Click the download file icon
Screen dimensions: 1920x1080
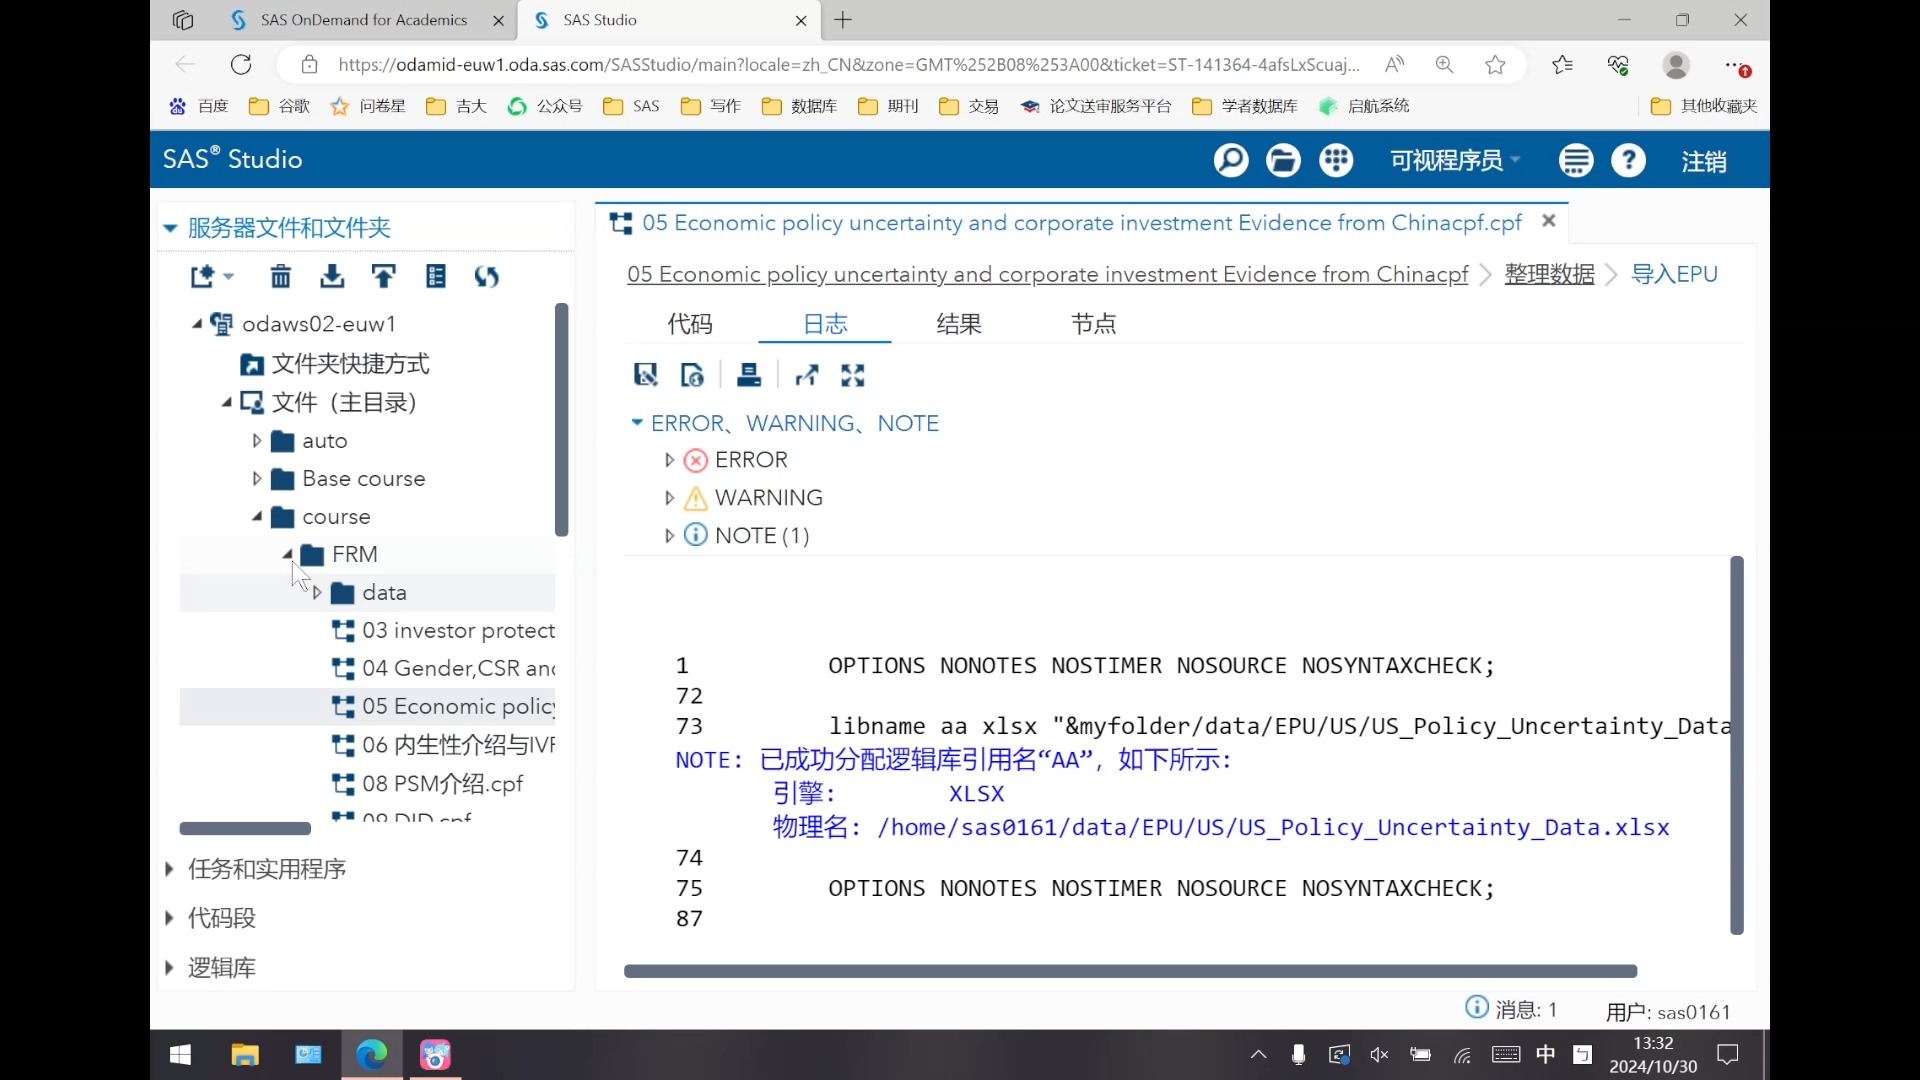pos(332,276)
